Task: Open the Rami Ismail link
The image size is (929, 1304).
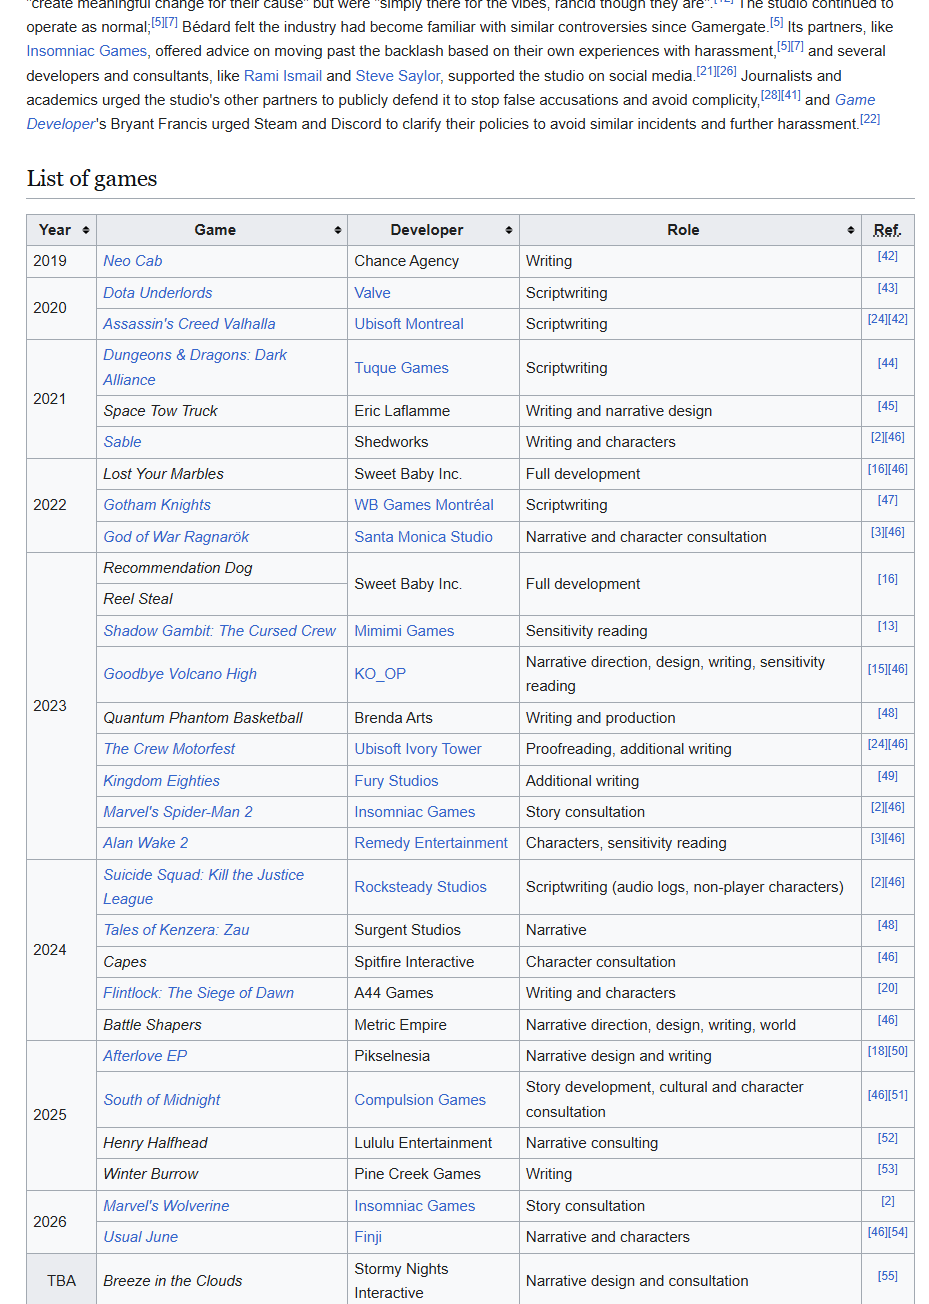Action: 283,76
